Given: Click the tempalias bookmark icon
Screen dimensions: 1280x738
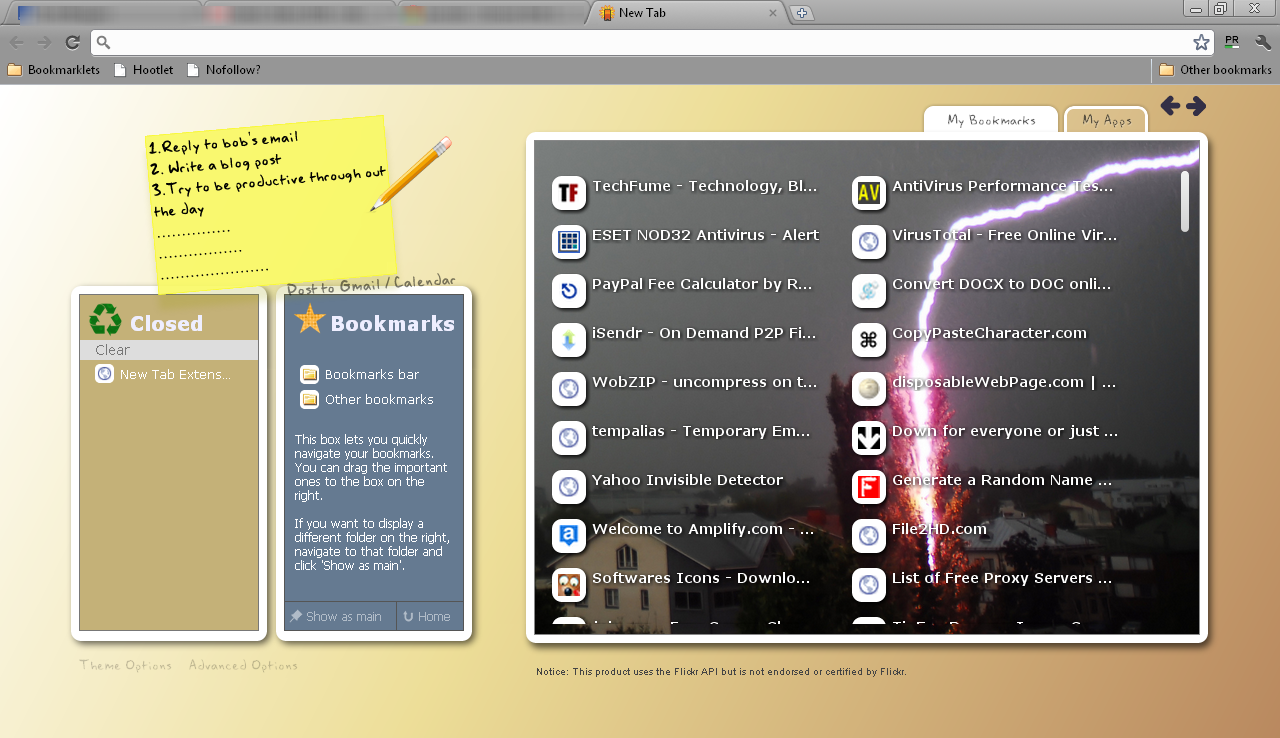Looking at the screenshot, I should pyautogui.click(x=569, y=438).
